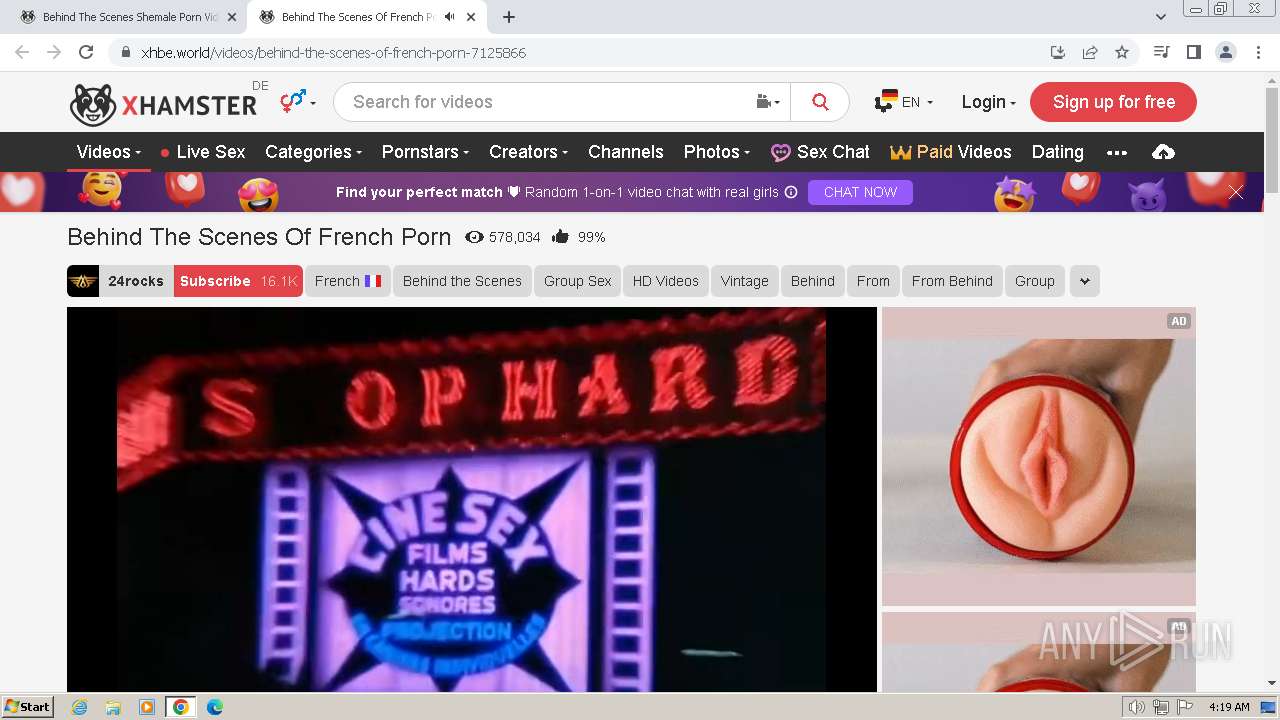
Task: Click the browser forward button
Action: [54, 52]
